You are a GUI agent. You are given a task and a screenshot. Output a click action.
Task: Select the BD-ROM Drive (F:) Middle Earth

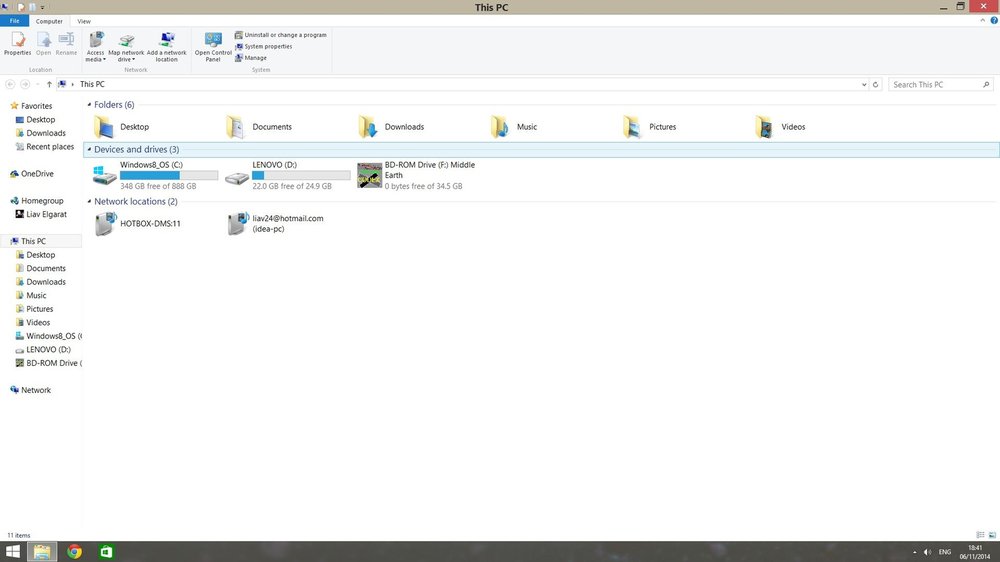[418, 175]
